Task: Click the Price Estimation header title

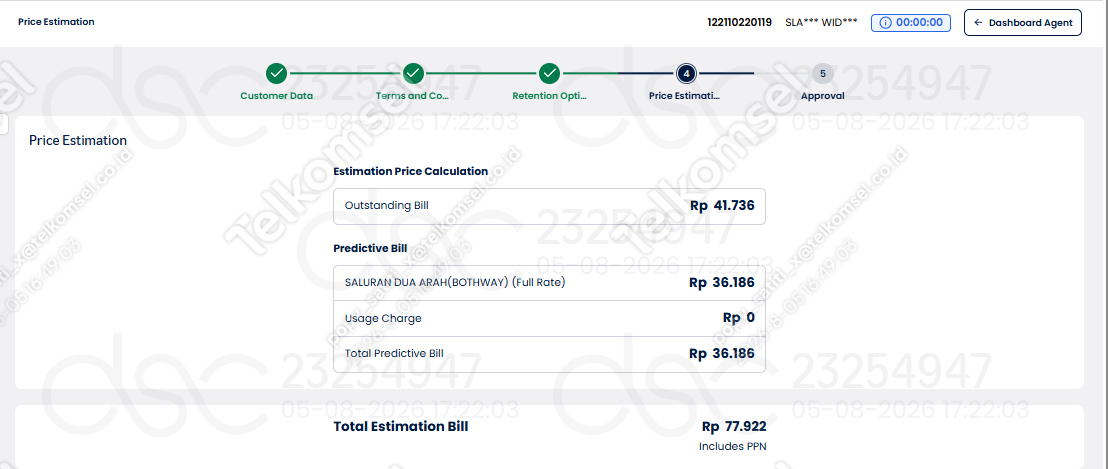Action: 57,22
